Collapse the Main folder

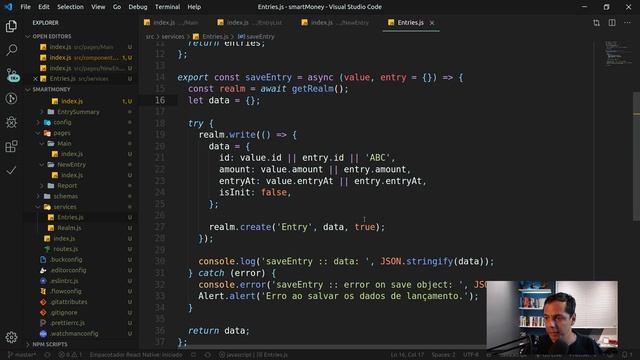coord(64,144)
